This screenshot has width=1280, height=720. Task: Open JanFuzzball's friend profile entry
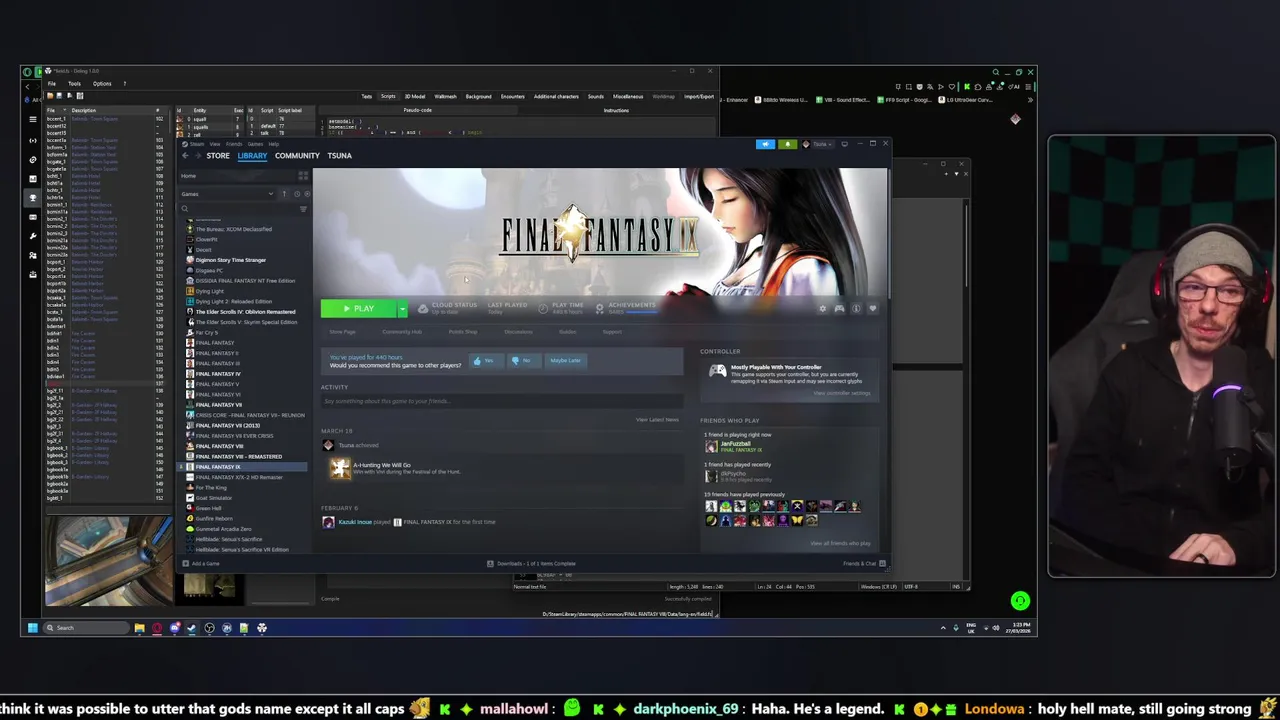(x=735, y=445)
